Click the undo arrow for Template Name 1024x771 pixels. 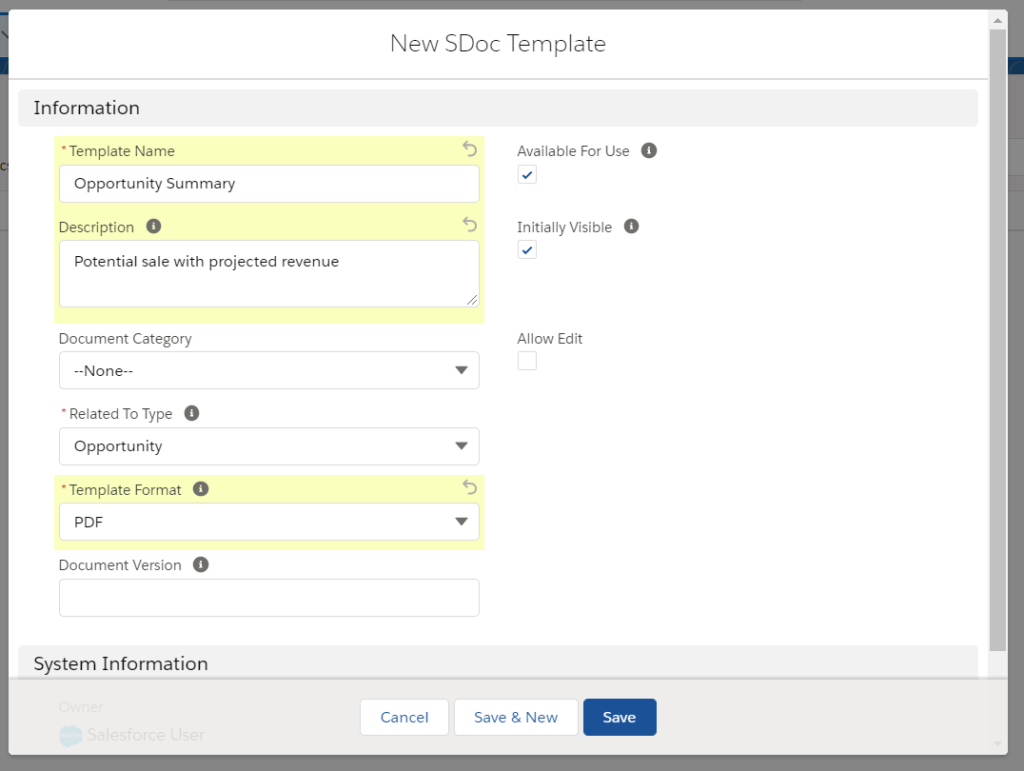point(470,149)
